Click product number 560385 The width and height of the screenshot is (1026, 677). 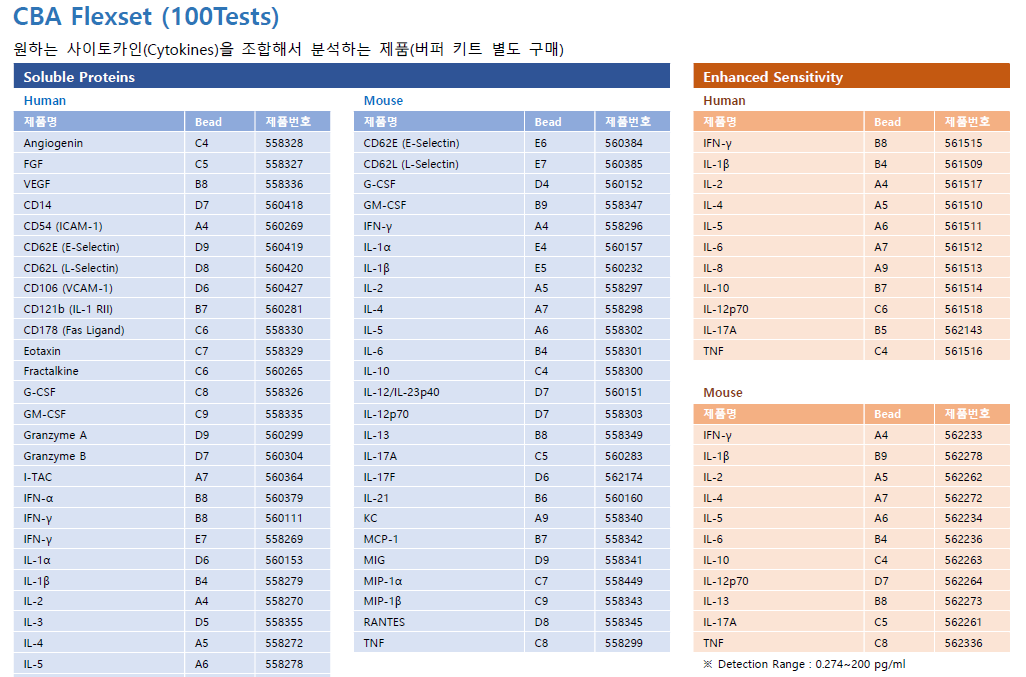coord(624,164)
